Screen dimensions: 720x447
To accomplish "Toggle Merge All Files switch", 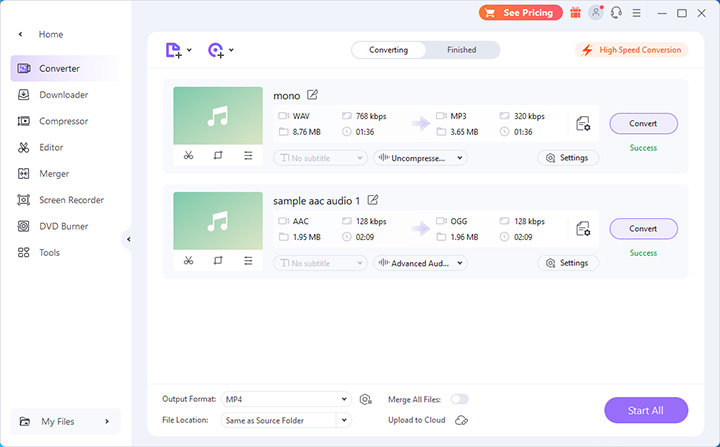I will (460, 399).
